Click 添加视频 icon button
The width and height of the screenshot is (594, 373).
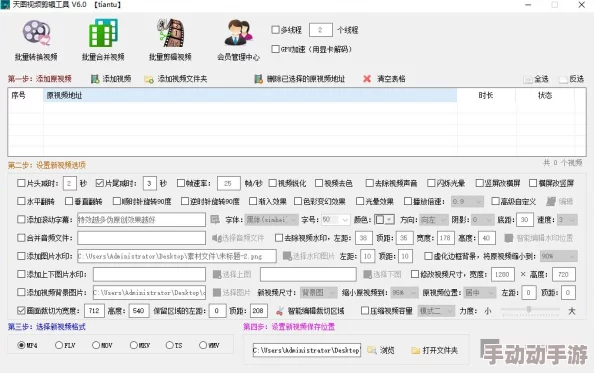pos(95,79)
